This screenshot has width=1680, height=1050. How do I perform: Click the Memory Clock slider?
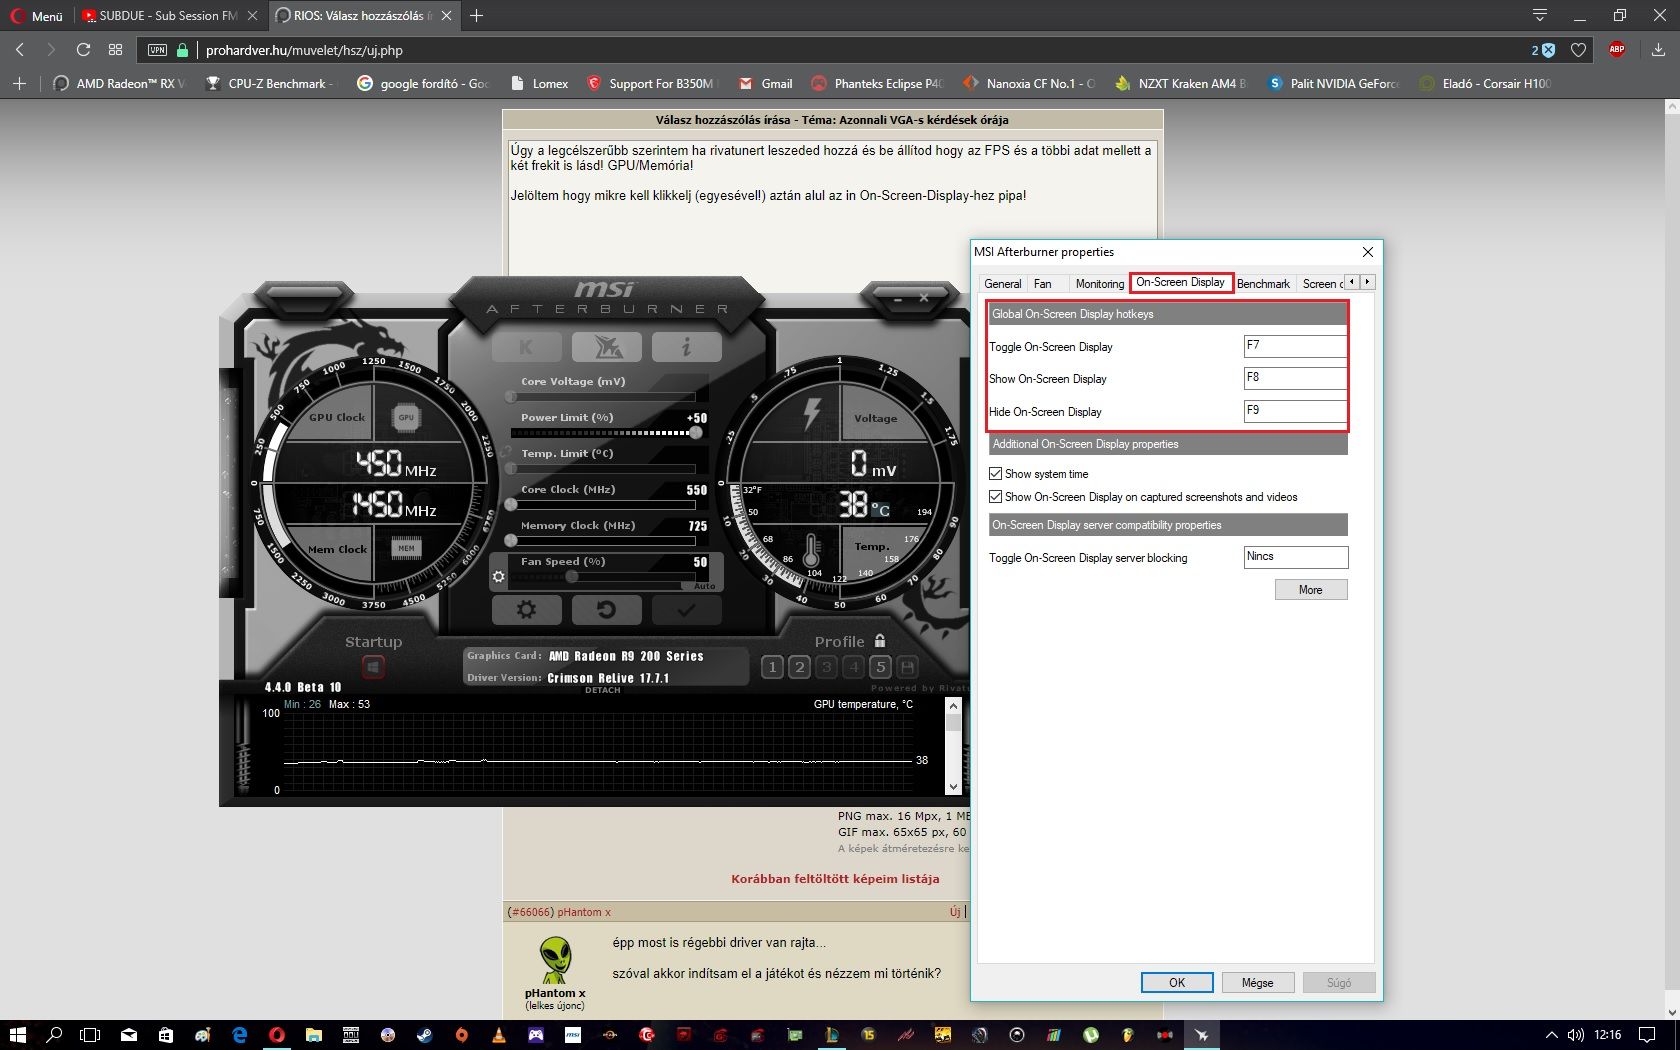[603, 541]
